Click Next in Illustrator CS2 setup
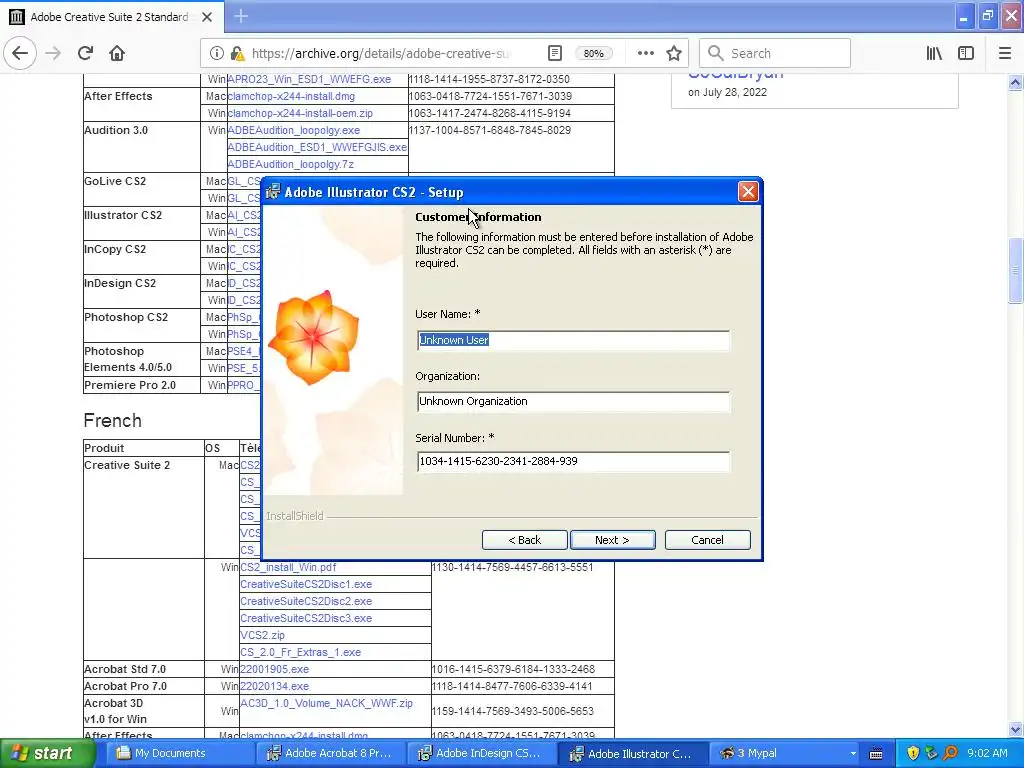This screenshot has width=1024, height=768. [x=613, y=540]
